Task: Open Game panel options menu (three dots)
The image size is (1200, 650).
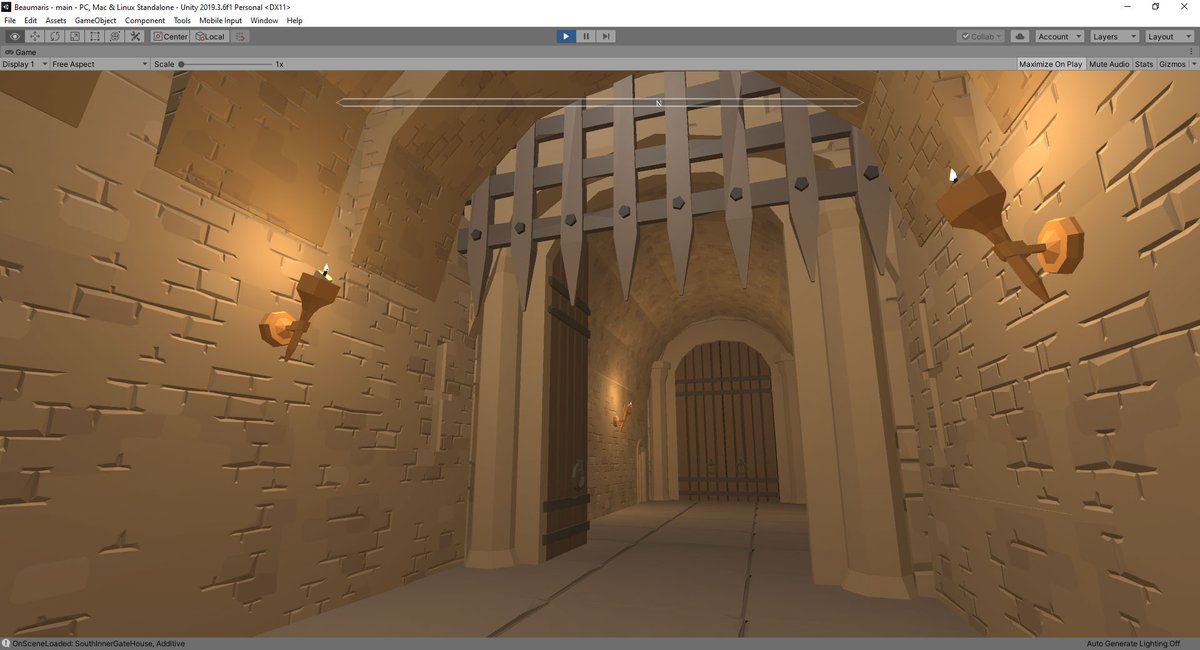Action: 1192,51
